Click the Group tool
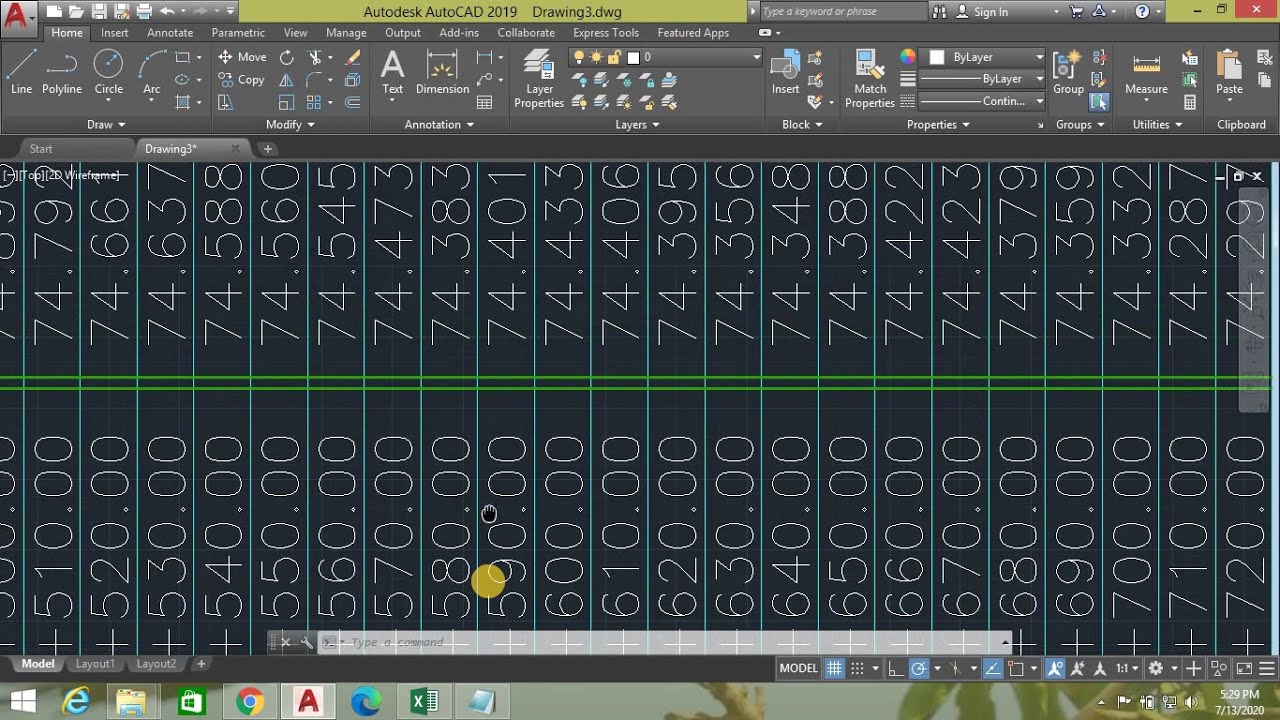This screenshot has height=720, width=1280. tap(1068, 72)
